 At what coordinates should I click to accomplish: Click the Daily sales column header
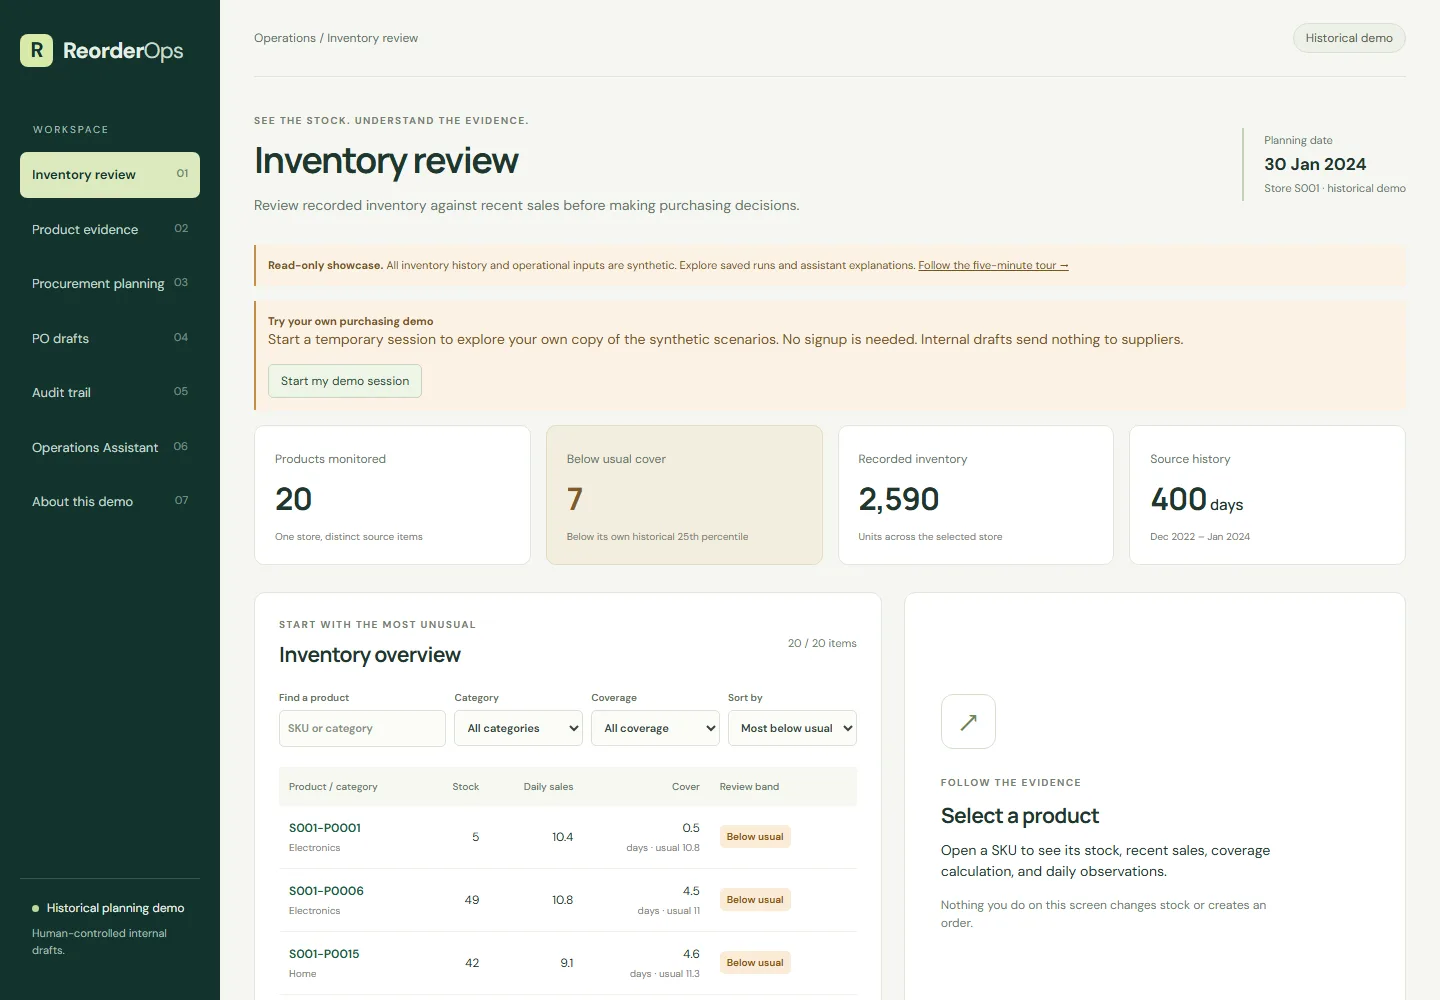tap(548, 787)
